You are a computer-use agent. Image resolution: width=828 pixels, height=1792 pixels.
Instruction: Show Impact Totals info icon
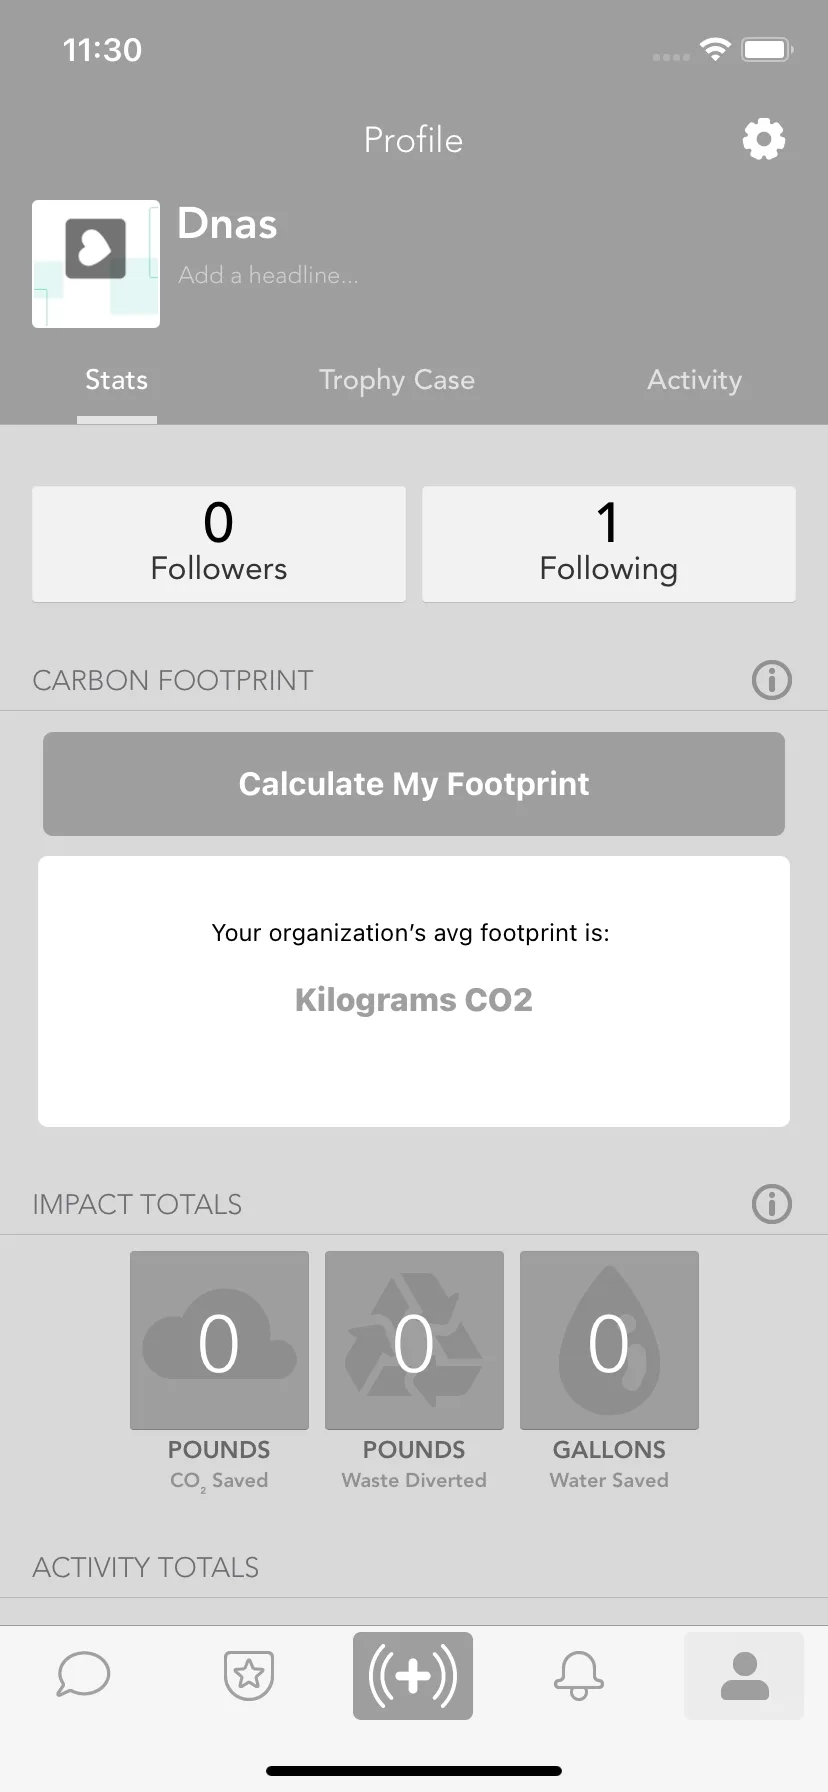pos(772,1204)
